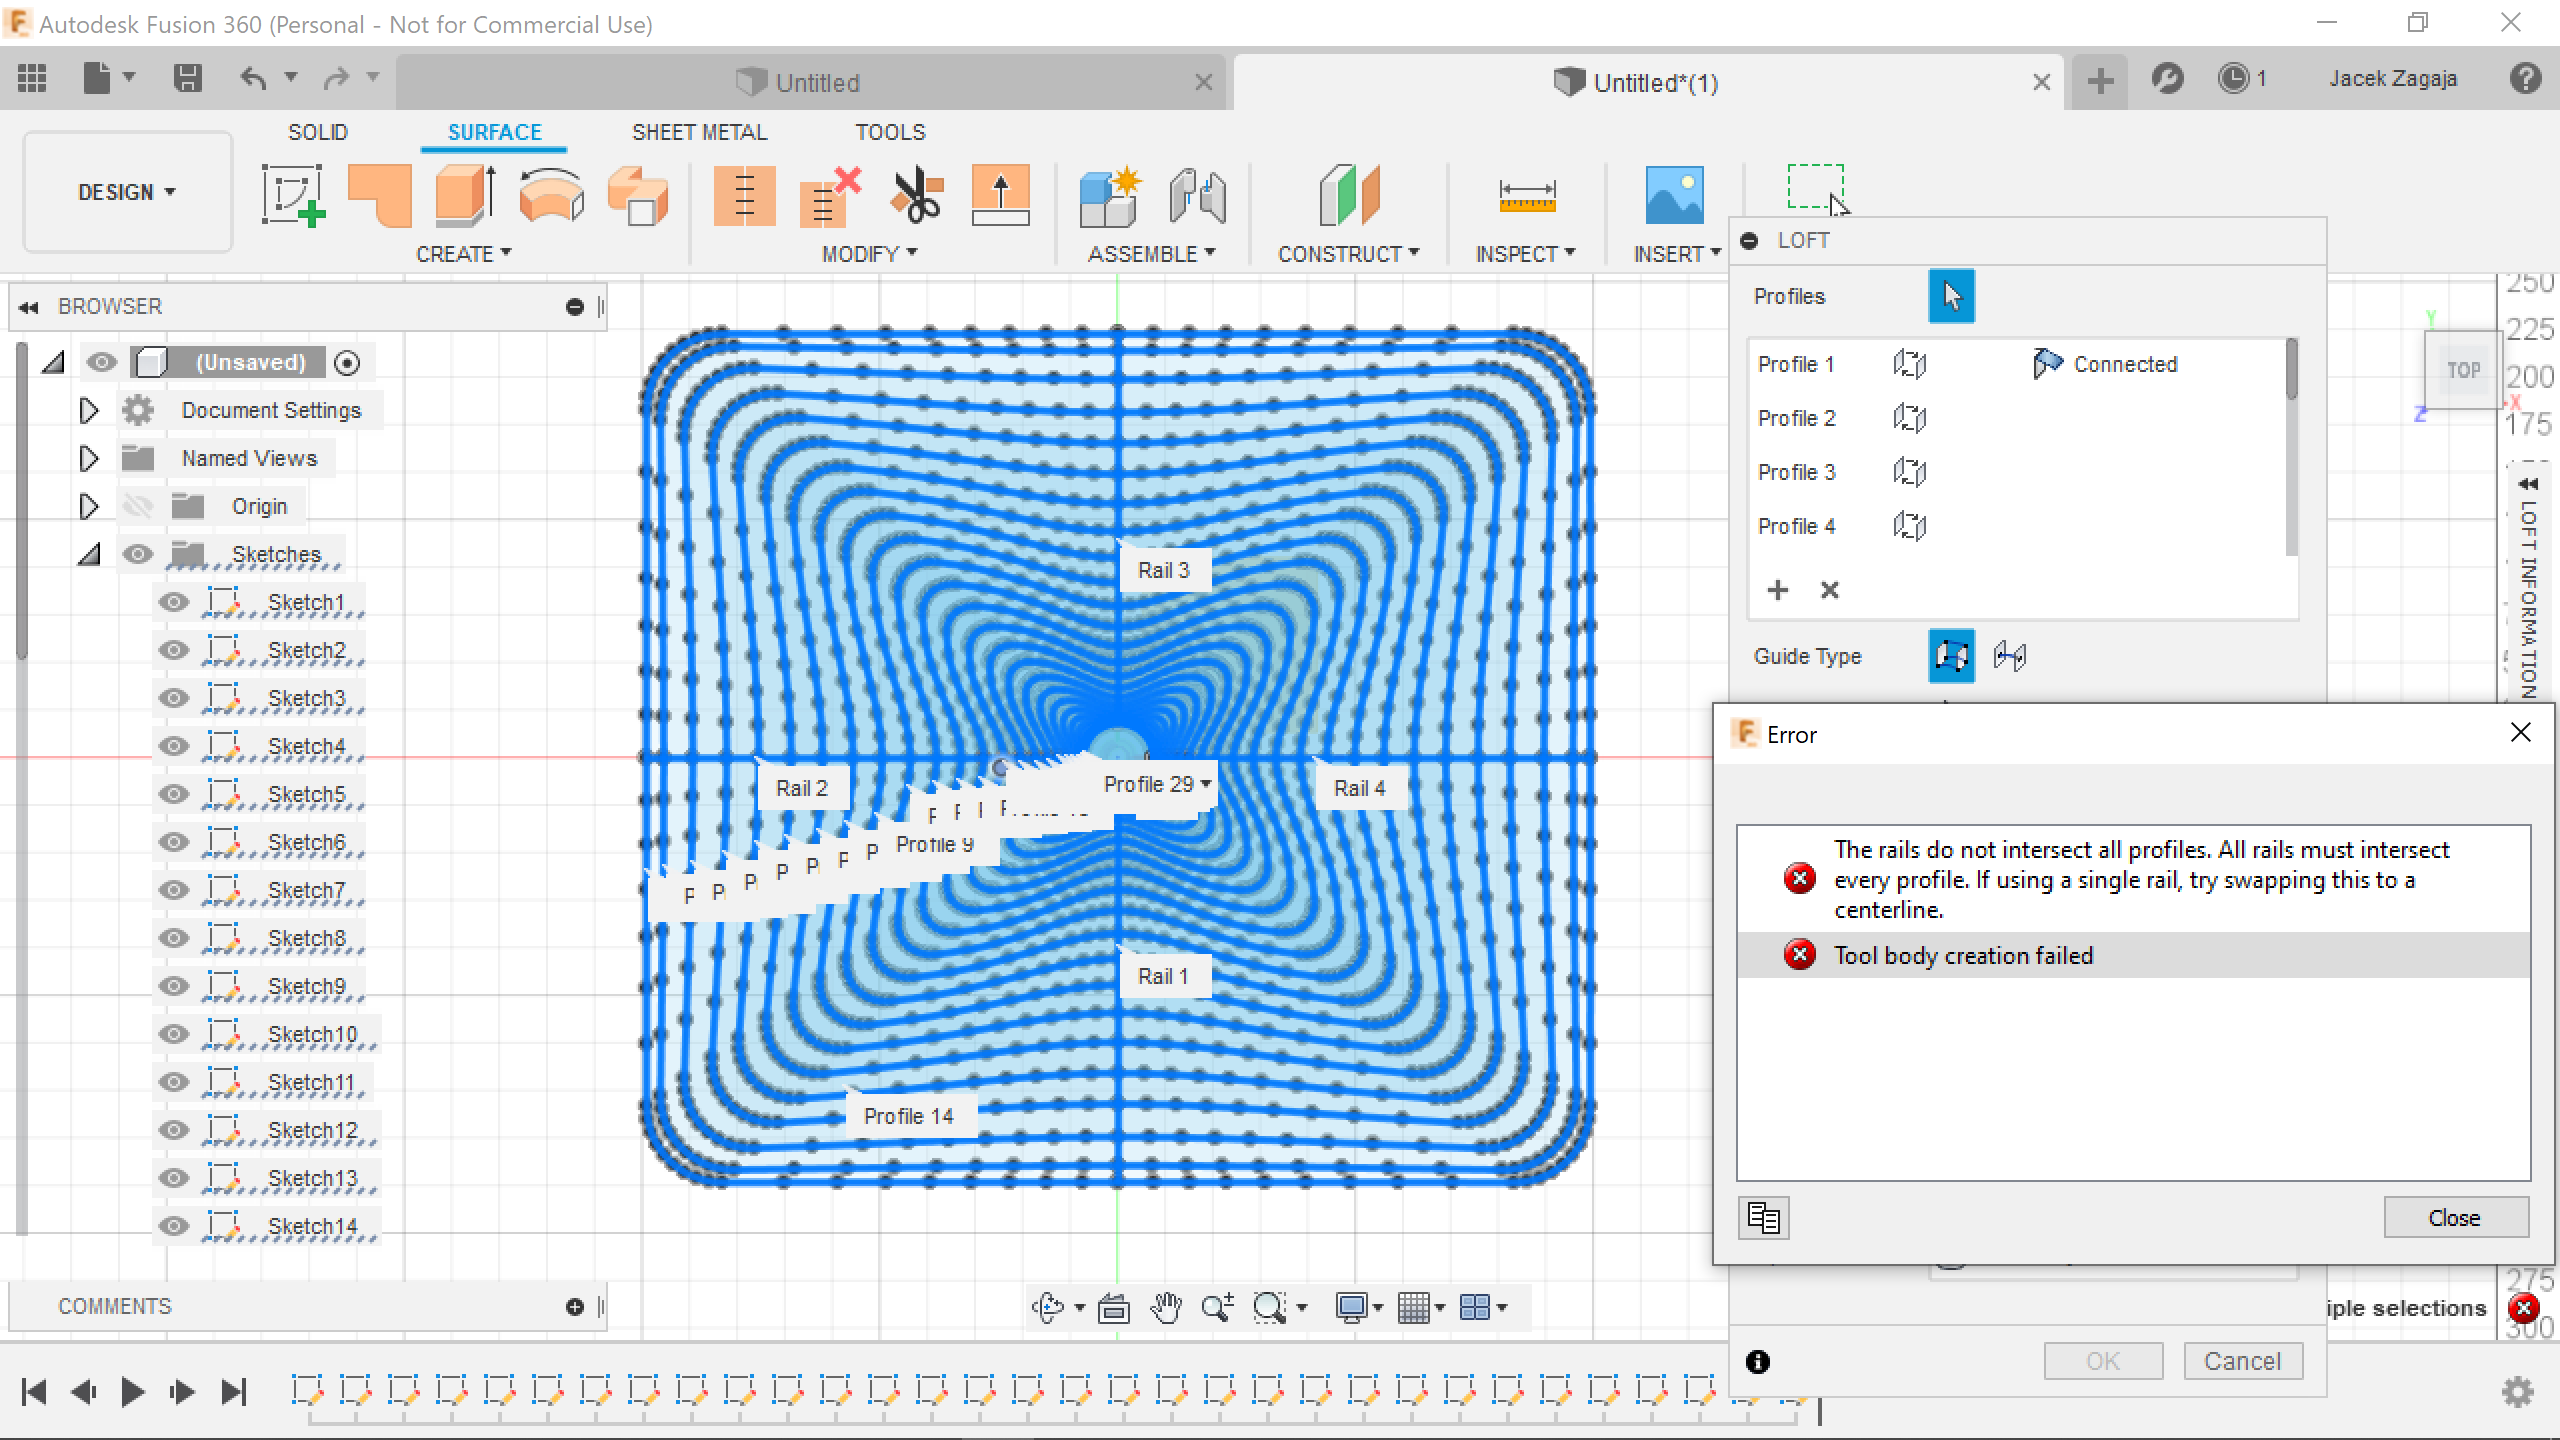Remove selected profile with the X button
Viewport: 2560px width, 1440px height.
tap(1830, 590)
